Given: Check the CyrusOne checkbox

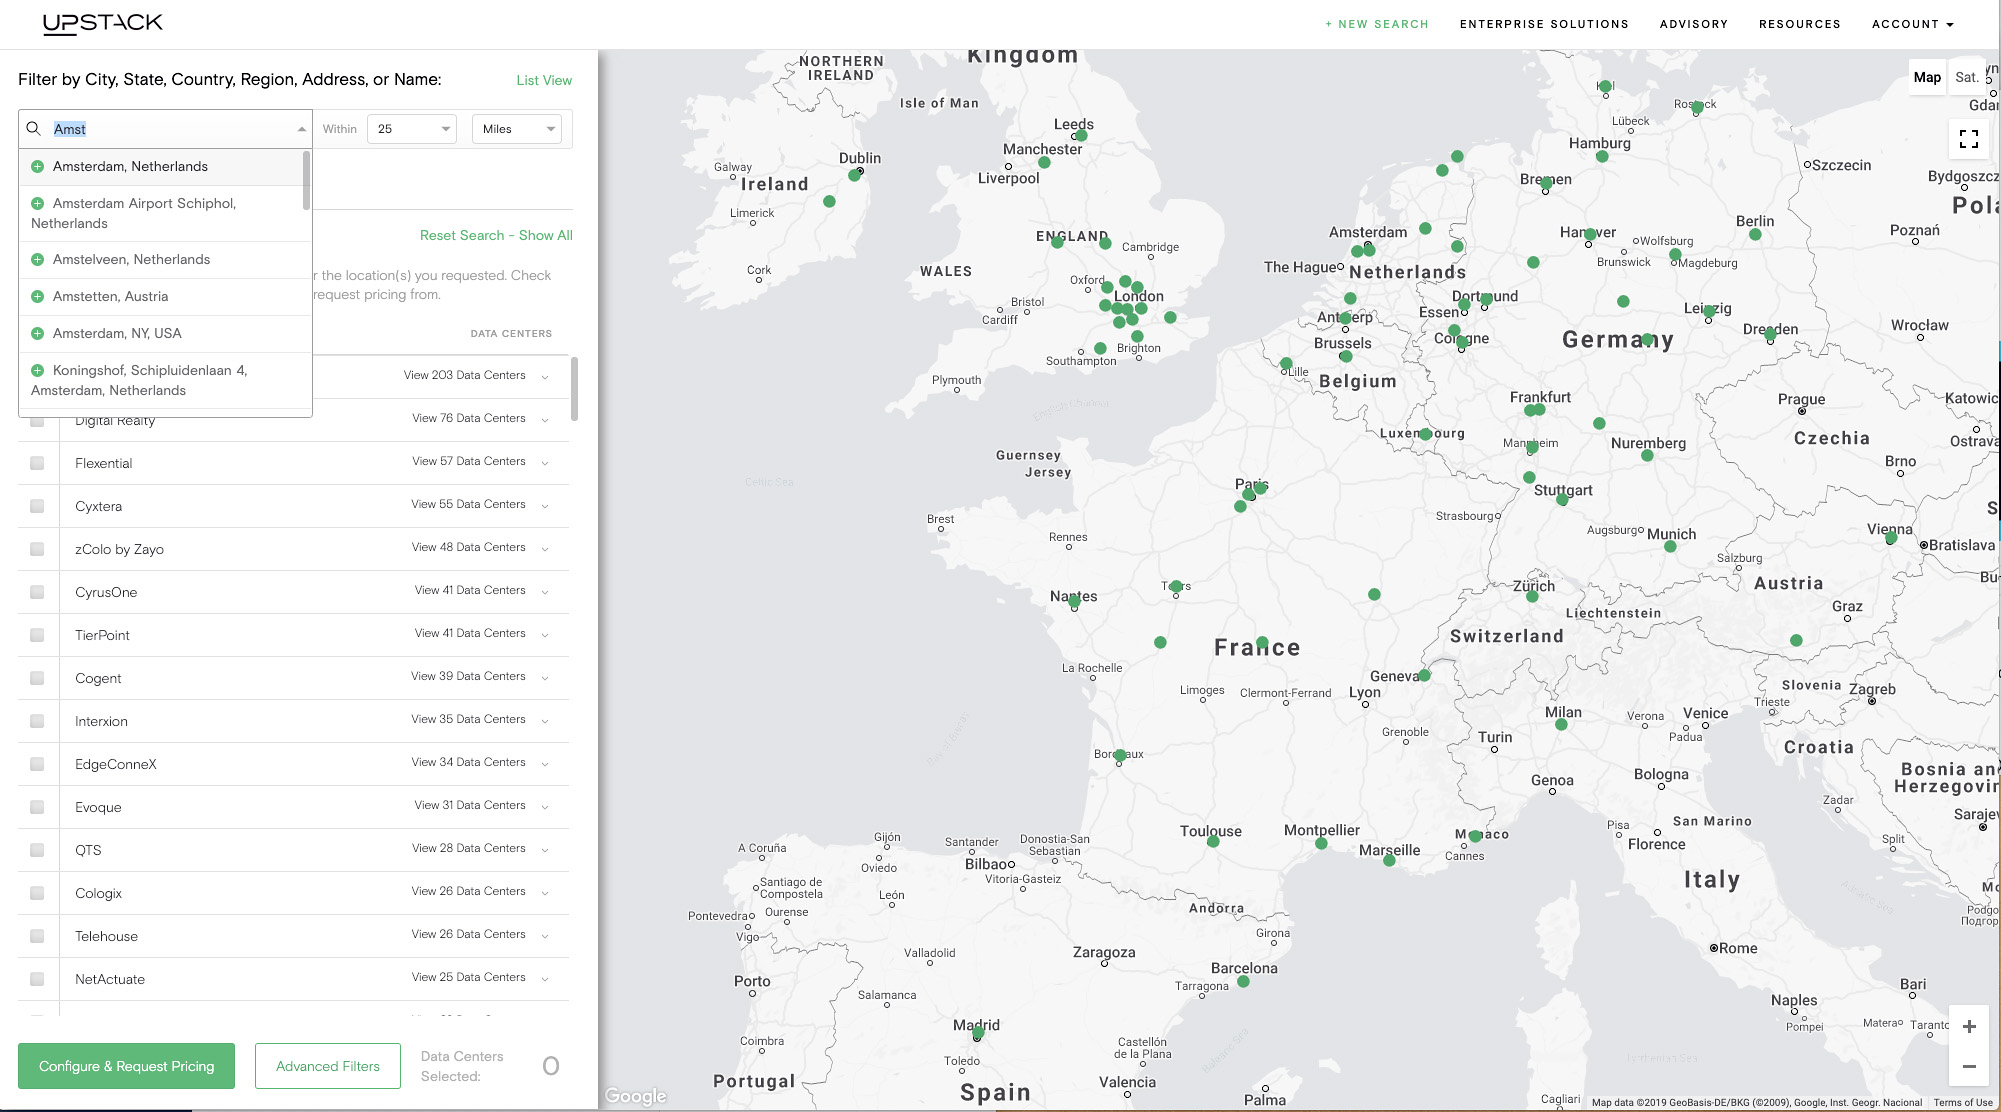Looking at the screenshot, I should point(37,592).
